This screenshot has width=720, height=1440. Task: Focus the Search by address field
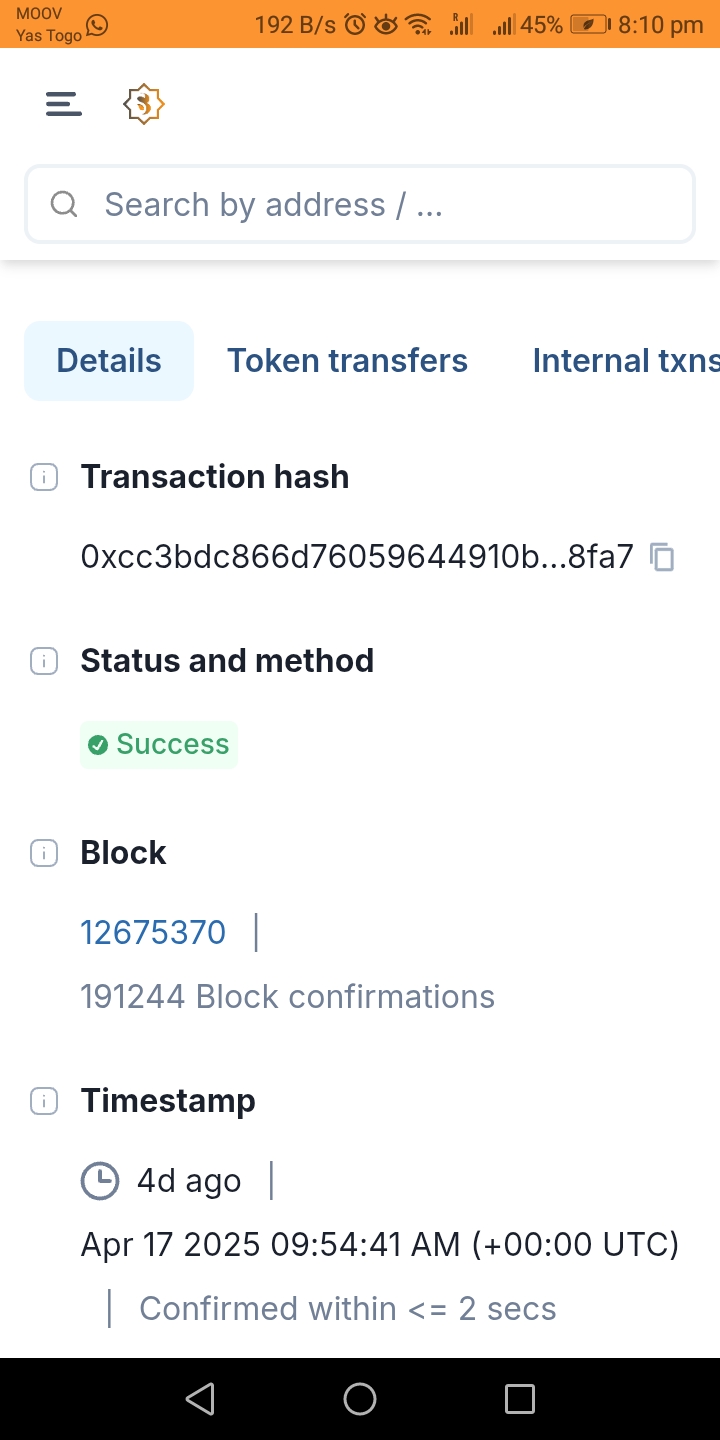(380, 205)
